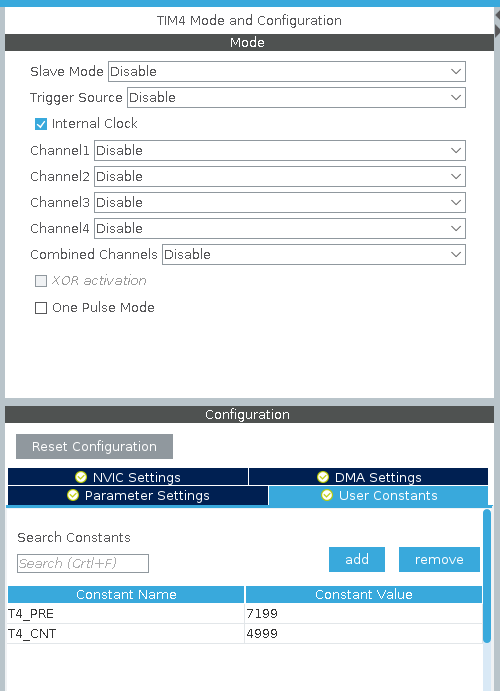Click the DMA Settings status check icon

(x=323, y=477)
